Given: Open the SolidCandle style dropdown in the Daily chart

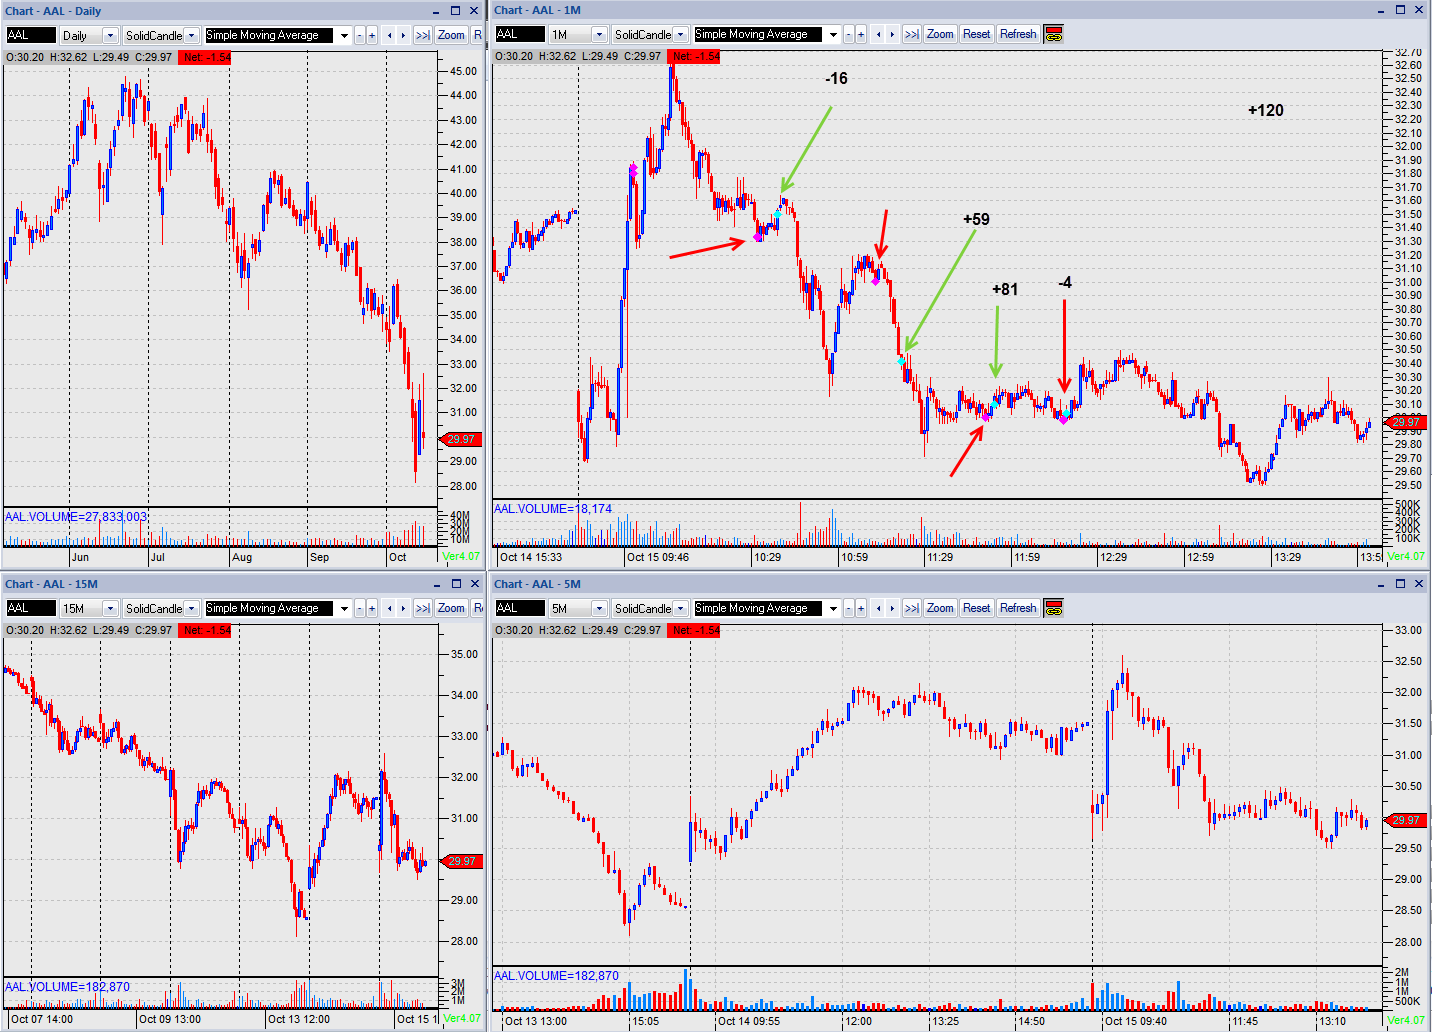Looking at the screenshot, I should pyautogui.click(x=192, y=35).
